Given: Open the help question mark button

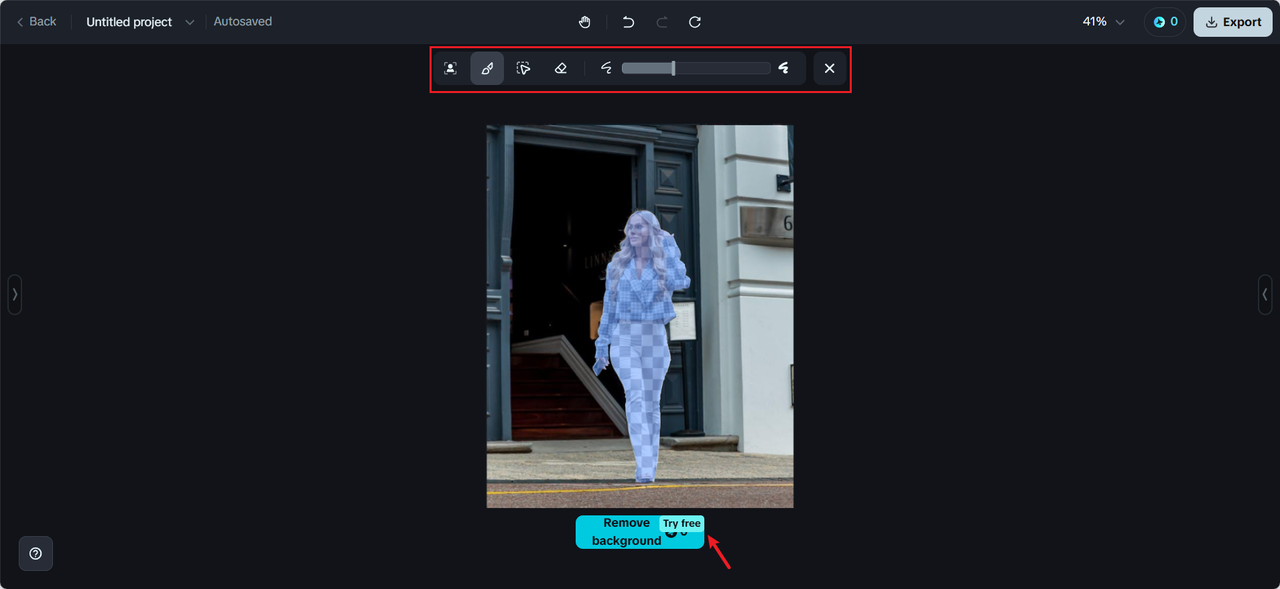Looking at the screenshot, I should point(36,553).
